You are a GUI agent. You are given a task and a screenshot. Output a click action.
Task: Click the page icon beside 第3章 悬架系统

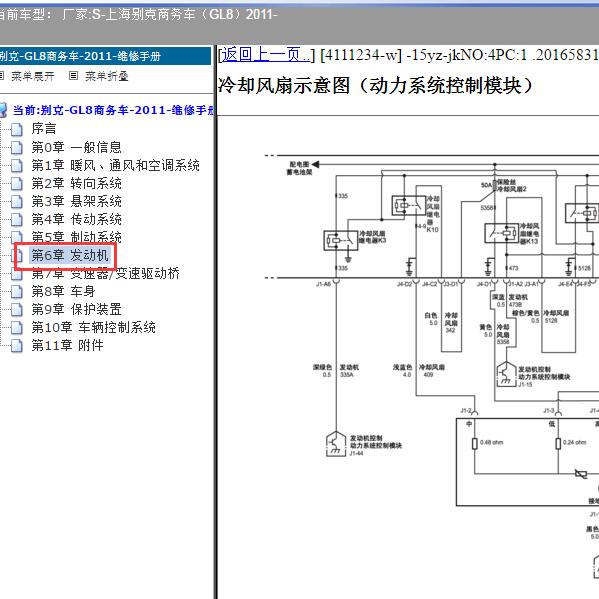coord(16,201)
